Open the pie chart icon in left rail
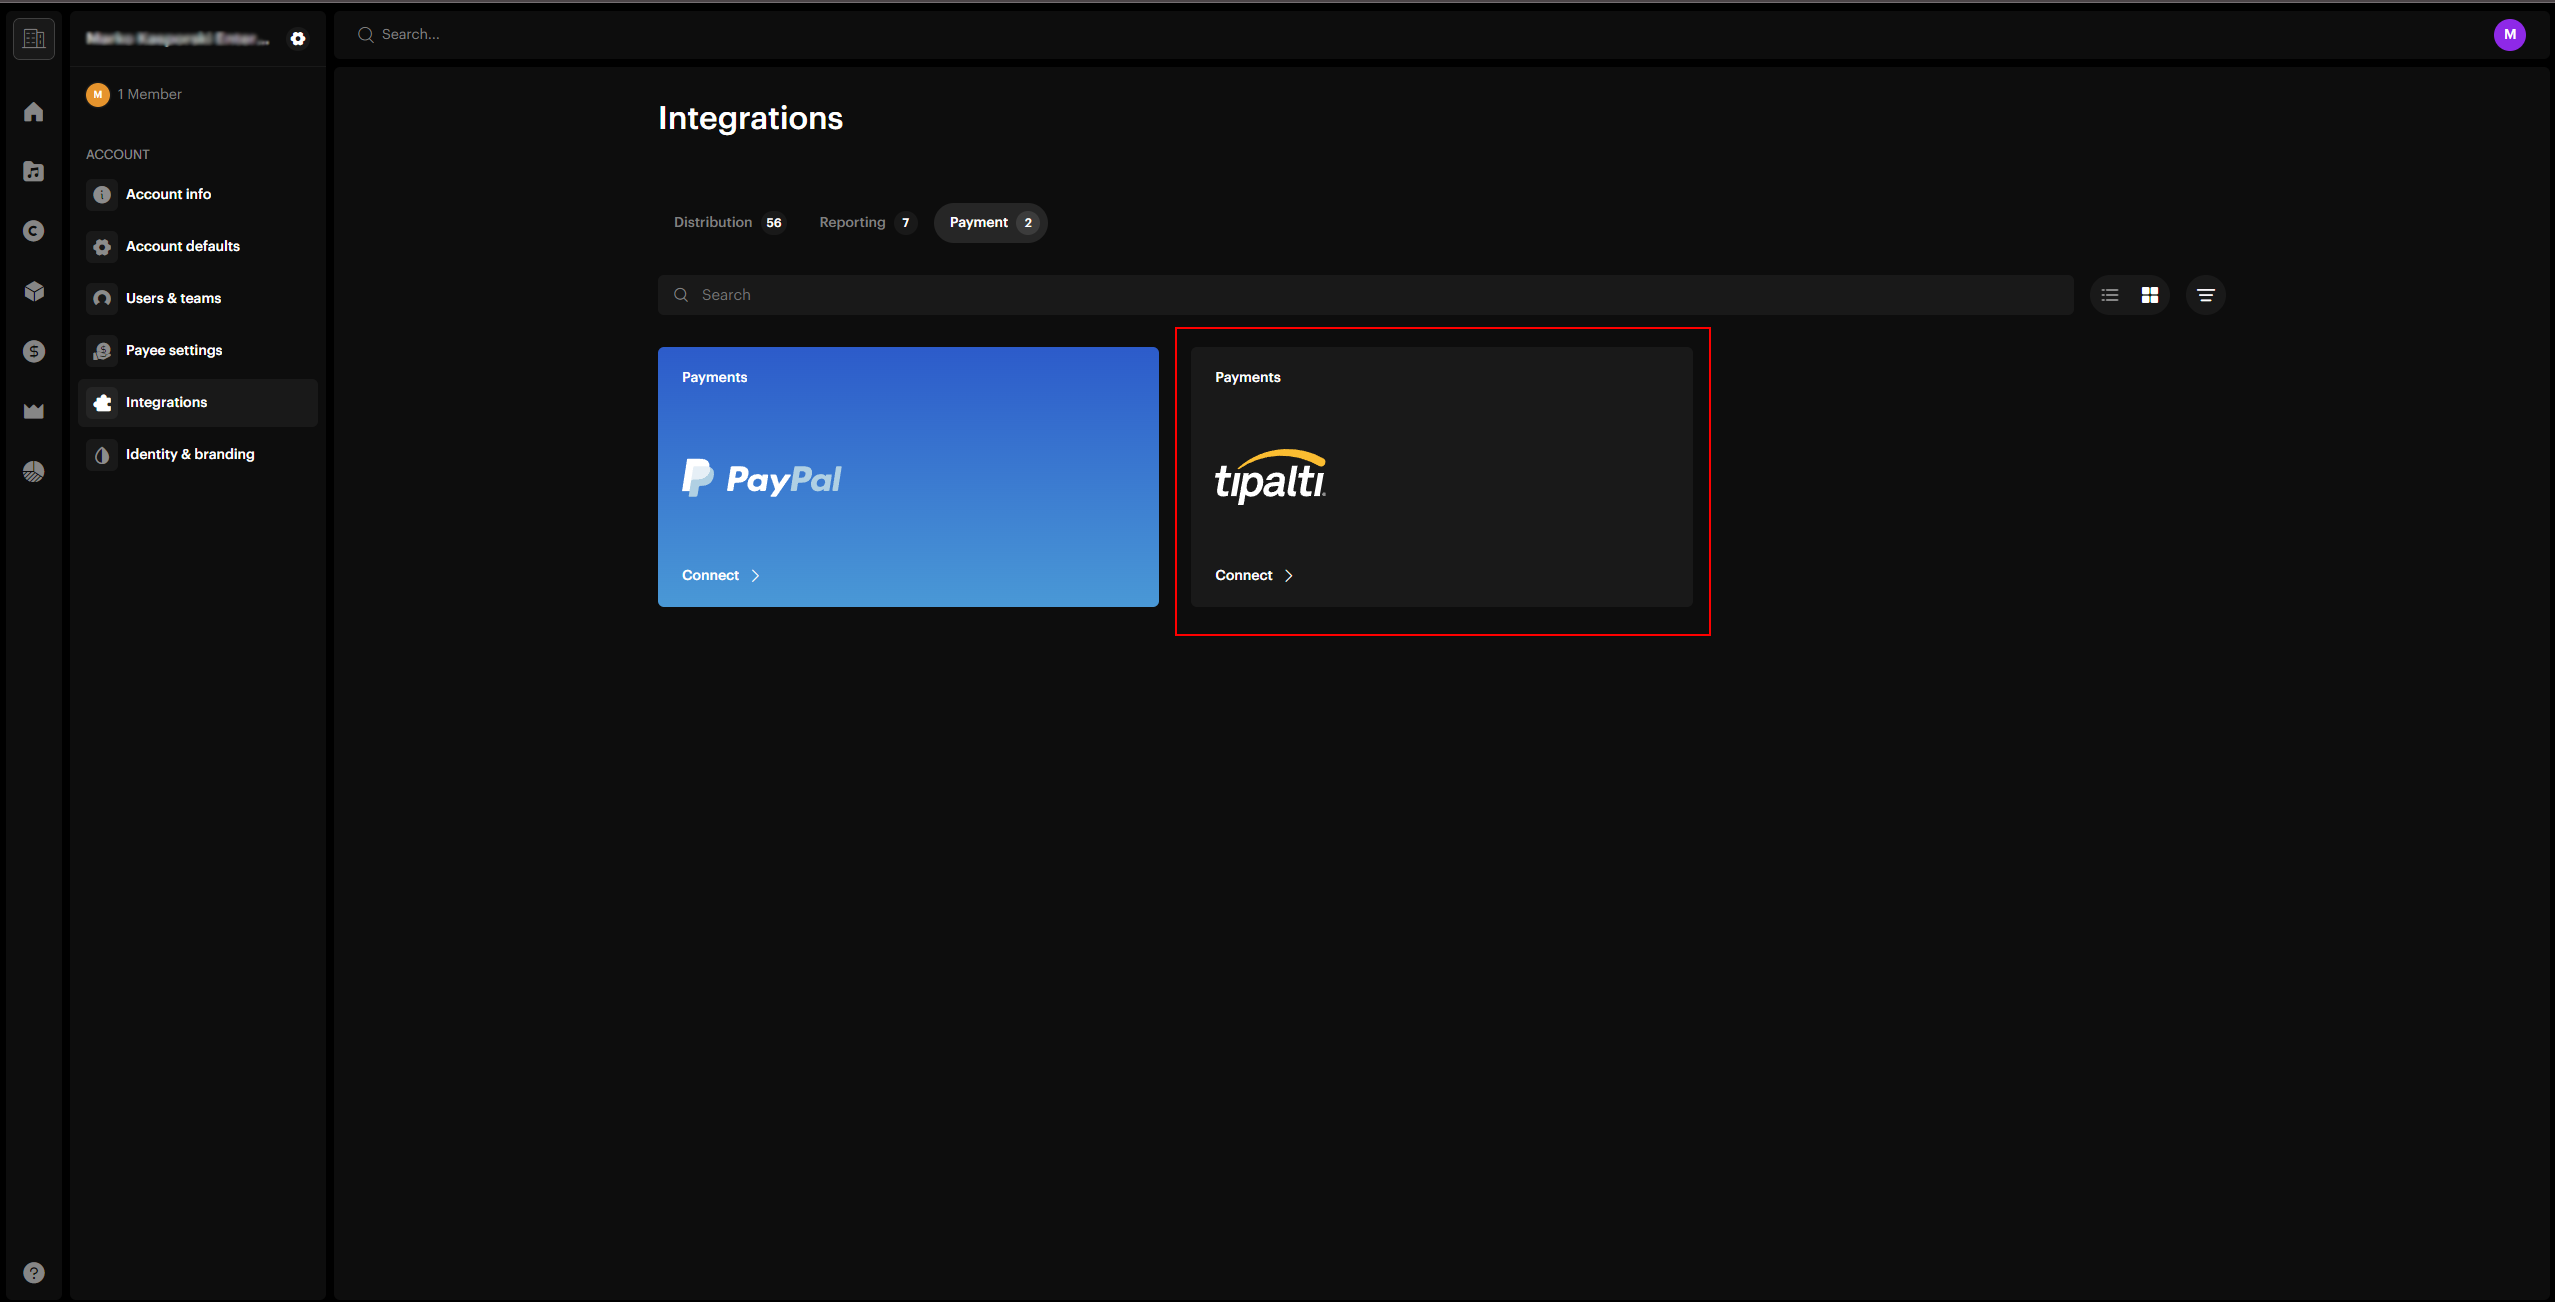The width and height of the screenshot is (2555, 1302). 34,471
